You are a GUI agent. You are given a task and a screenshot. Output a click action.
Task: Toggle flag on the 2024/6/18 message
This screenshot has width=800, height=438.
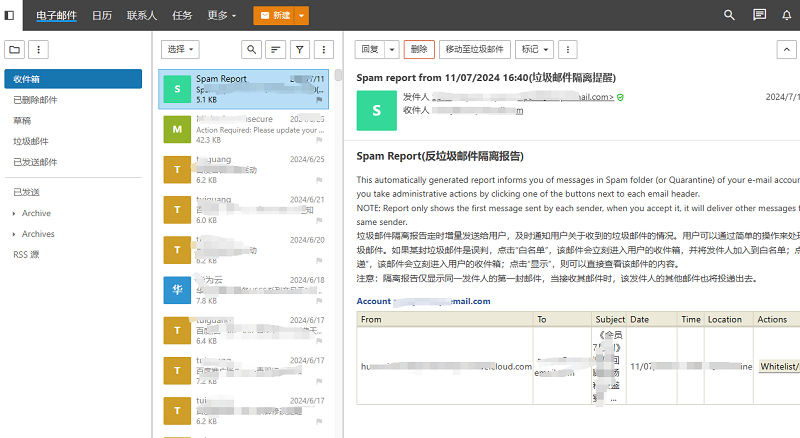point(319,301)
